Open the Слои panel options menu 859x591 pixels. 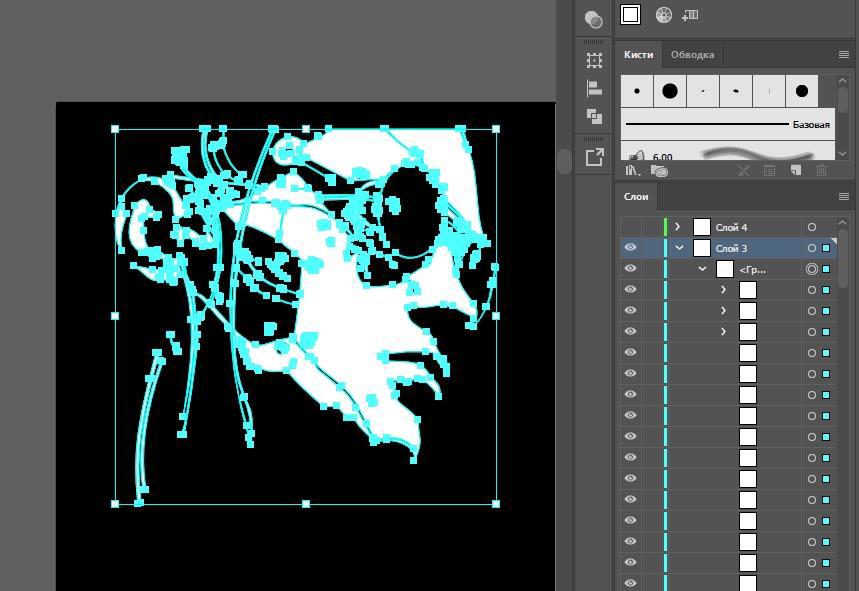point(844,197)
